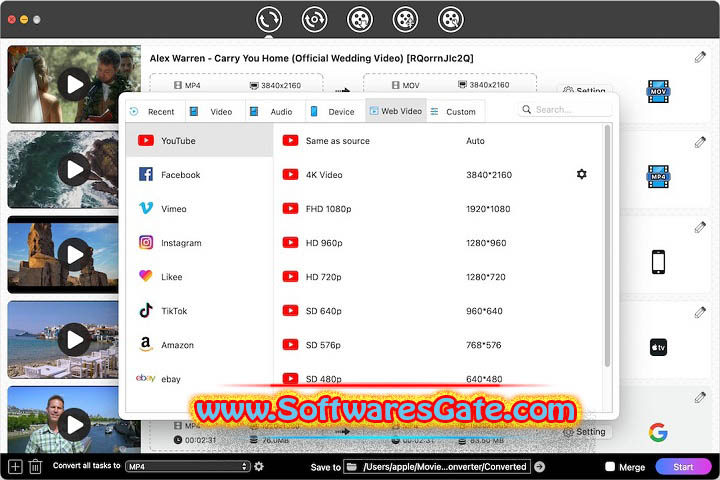Click the MOV output format icon
720x480 pixels.
[658, 91]
